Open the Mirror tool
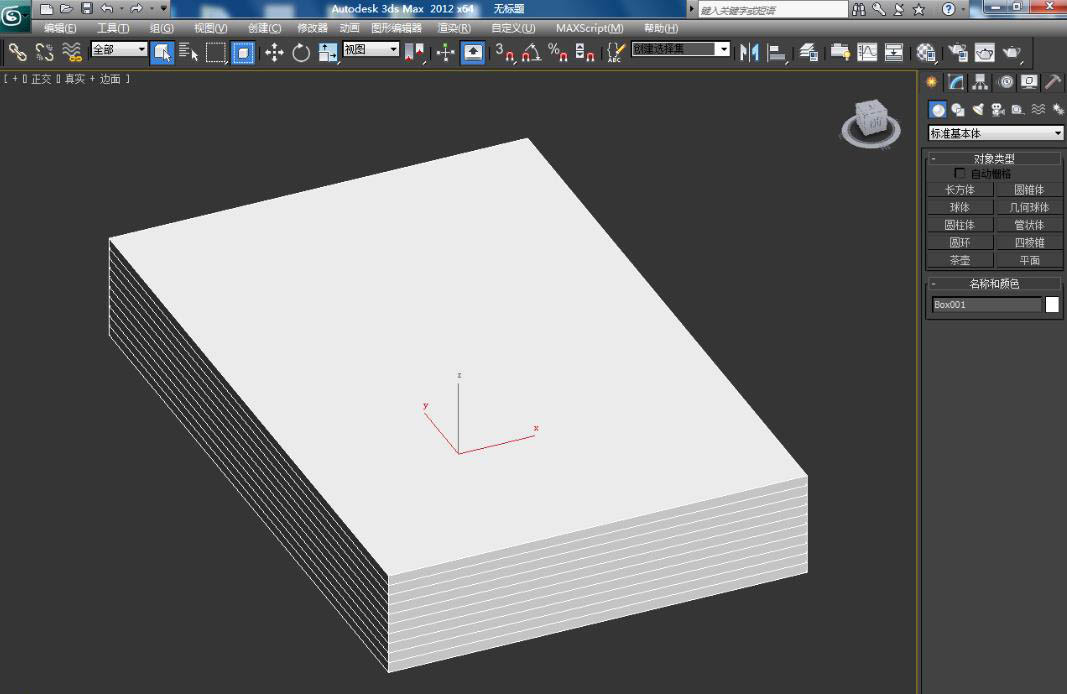This screenshot has width=1067, height=694. (749, 52)
